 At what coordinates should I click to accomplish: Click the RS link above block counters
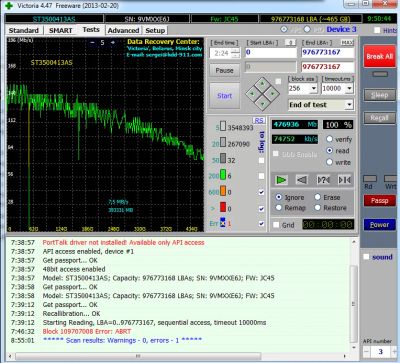point(259,120)
